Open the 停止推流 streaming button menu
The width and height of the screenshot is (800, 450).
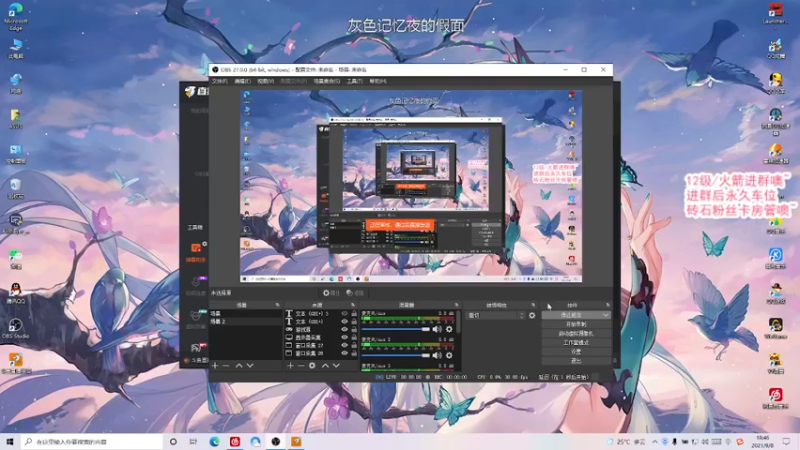coord(606,315)
